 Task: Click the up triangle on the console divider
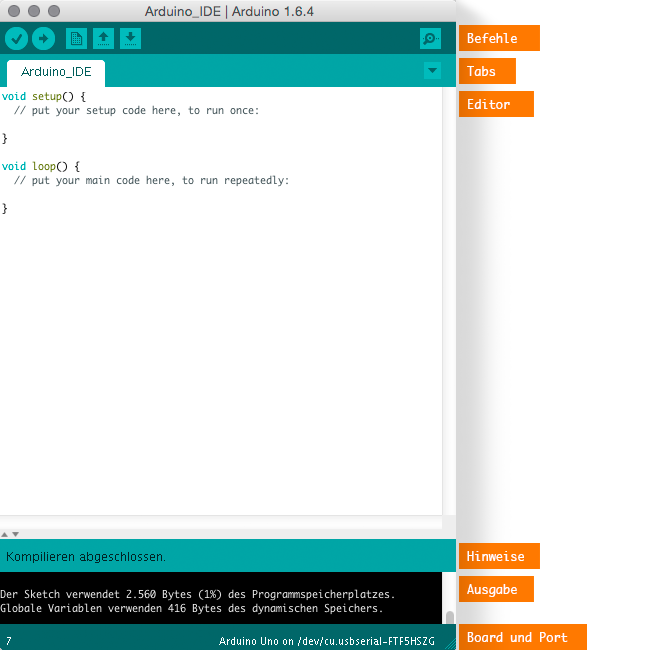(5, 534)
